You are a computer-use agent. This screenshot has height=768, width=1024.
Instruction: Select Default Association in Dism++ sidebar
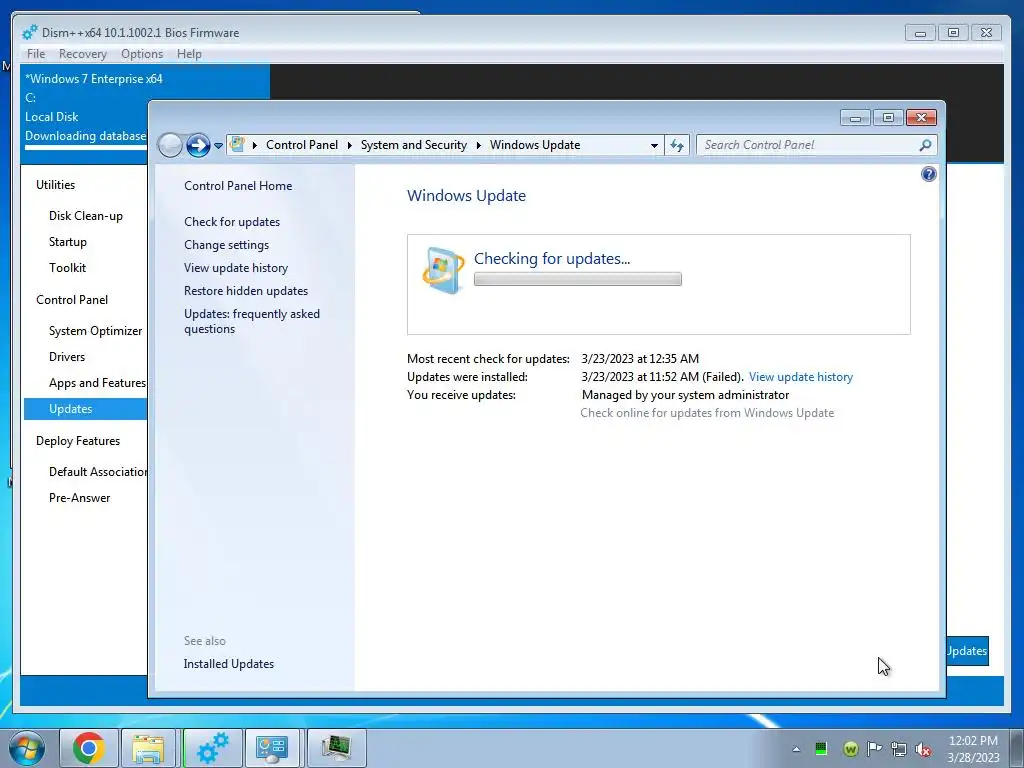tap(98, 472)
